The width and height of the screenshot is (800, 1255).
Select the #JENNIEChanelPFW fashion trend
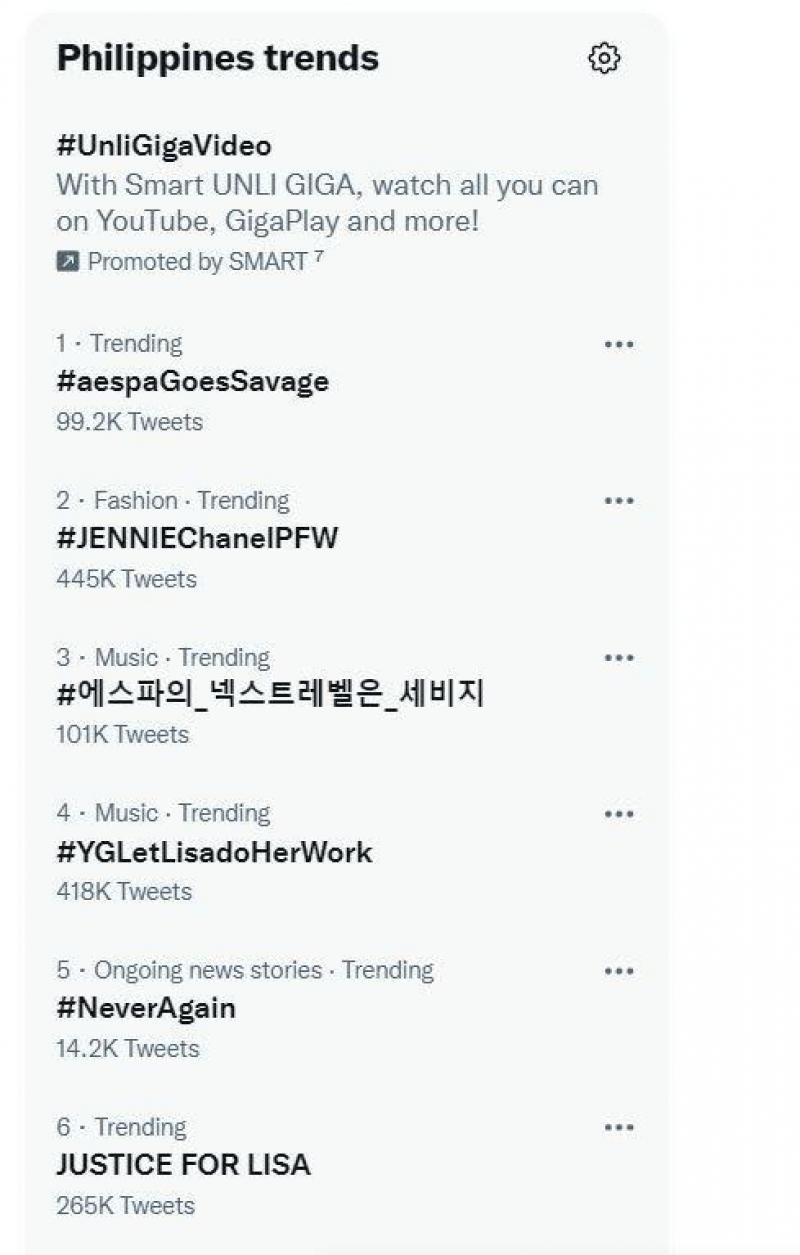pyautogui.click(x=198, y=539)
